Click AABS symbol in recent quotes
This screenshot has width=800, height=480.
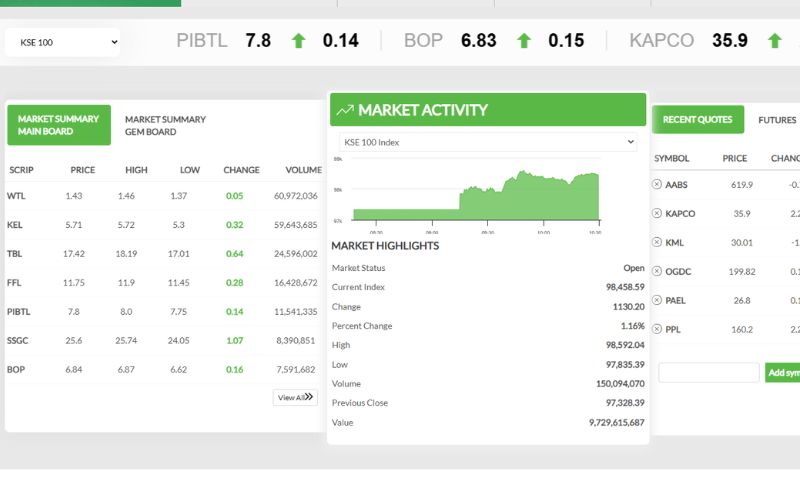[x=676, y=185]
